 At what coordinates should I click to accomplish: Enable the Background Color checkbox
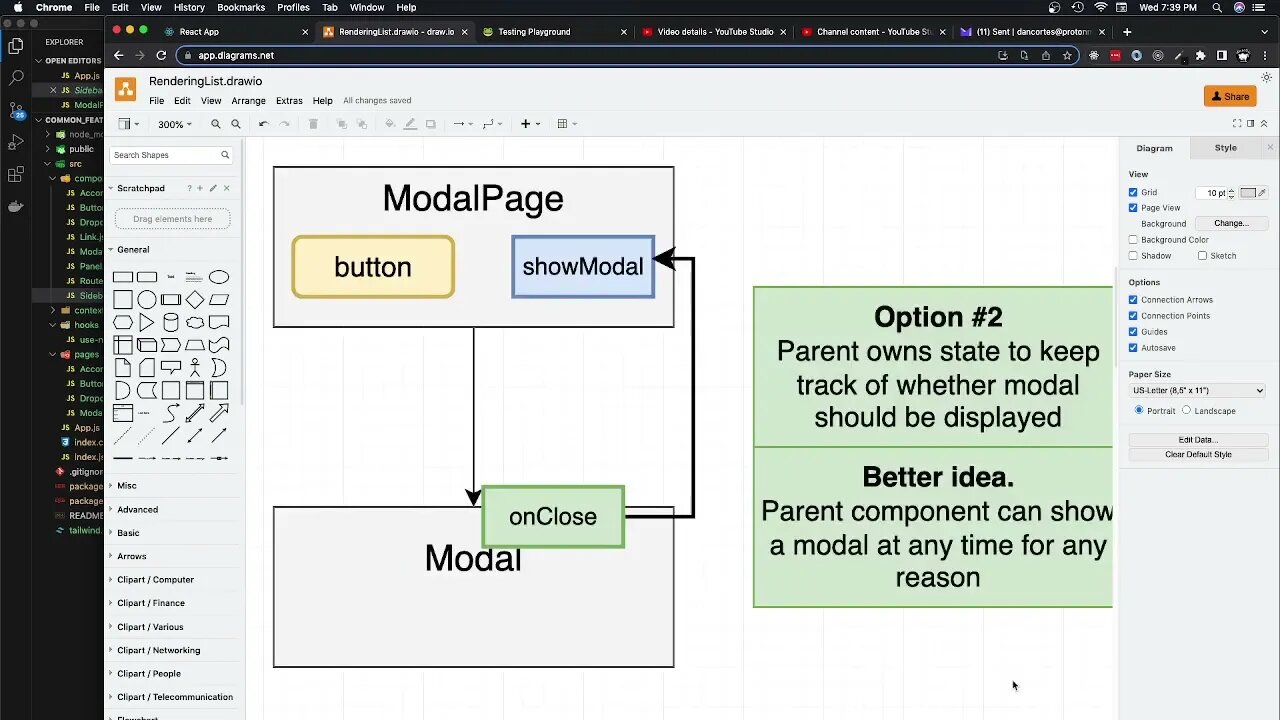1133,240
